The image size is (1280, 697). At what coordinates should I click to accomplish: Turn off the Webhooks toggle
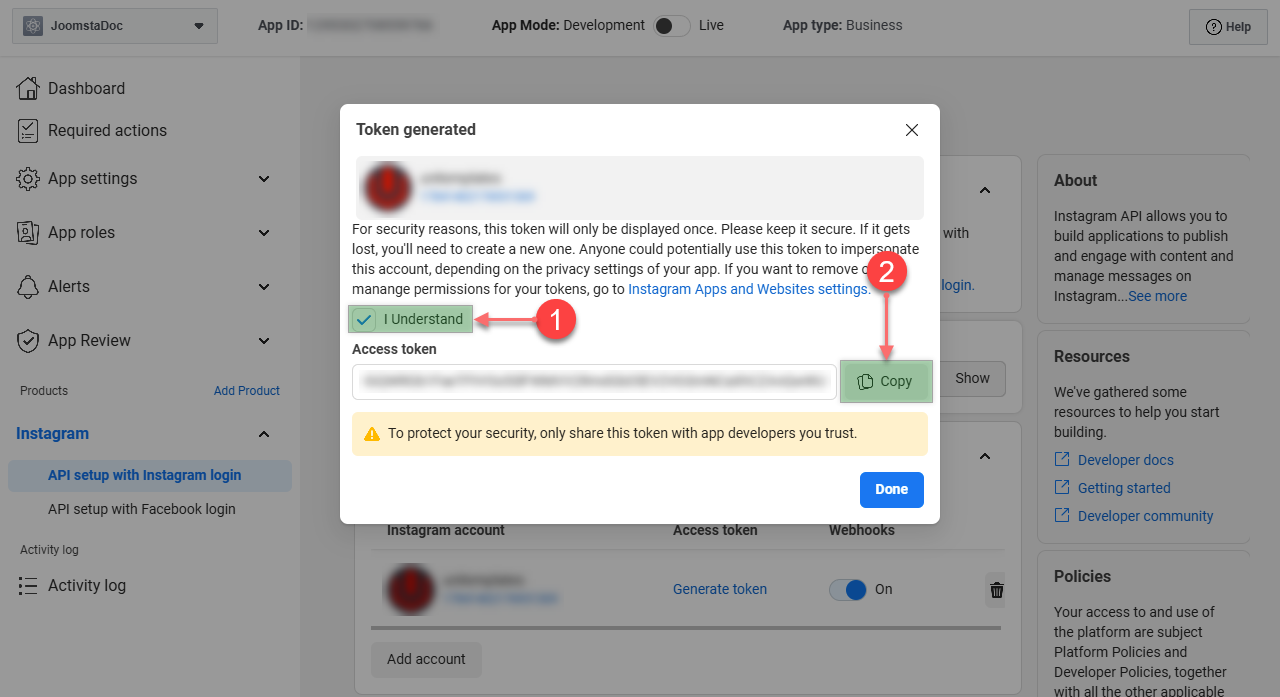point(848,589)
